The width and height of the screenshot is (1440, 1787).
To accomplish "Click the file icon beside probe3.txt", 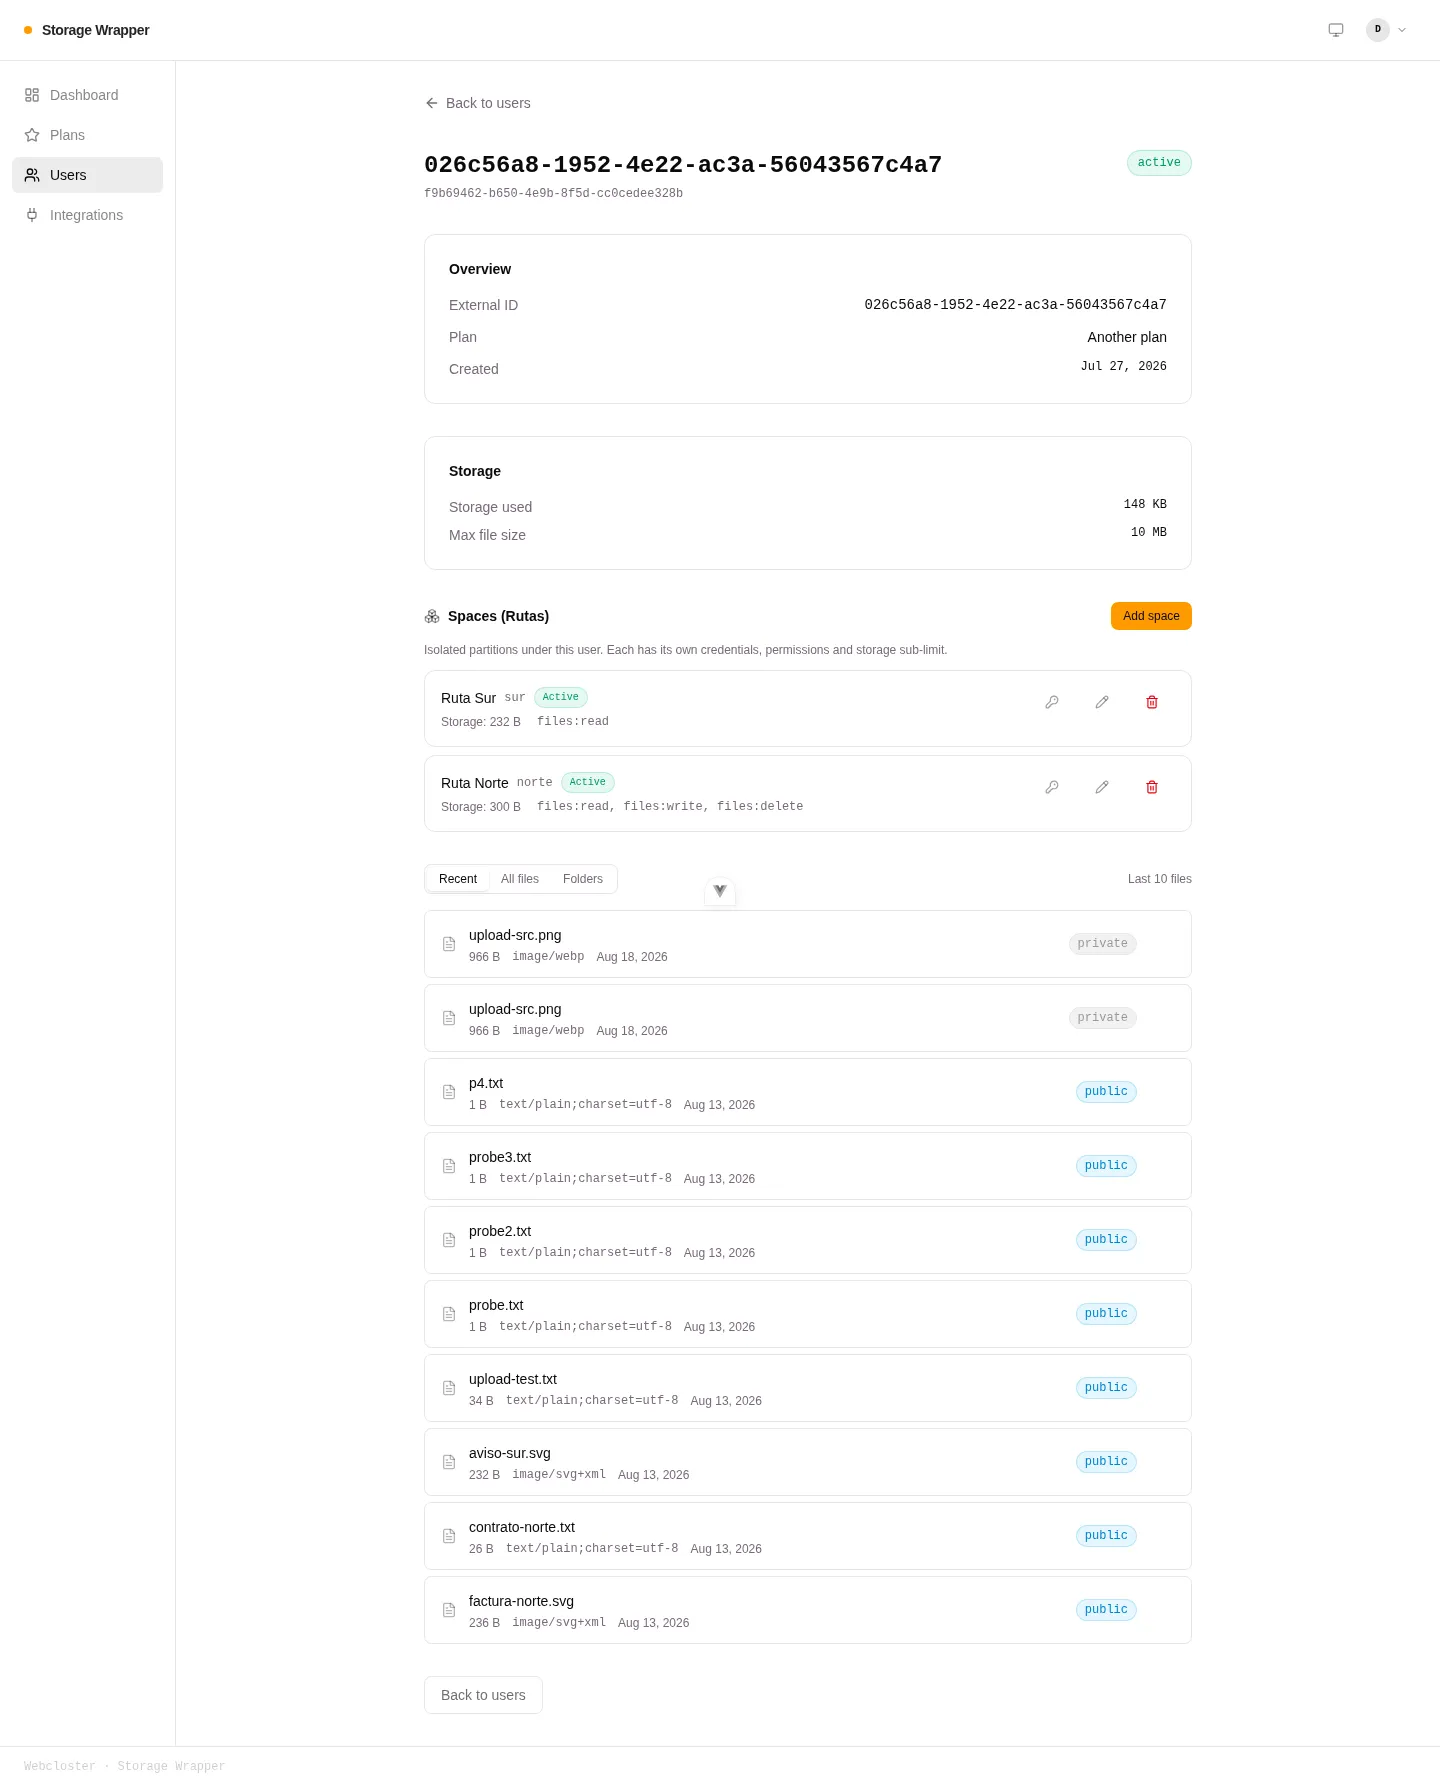I will 449,1166.
